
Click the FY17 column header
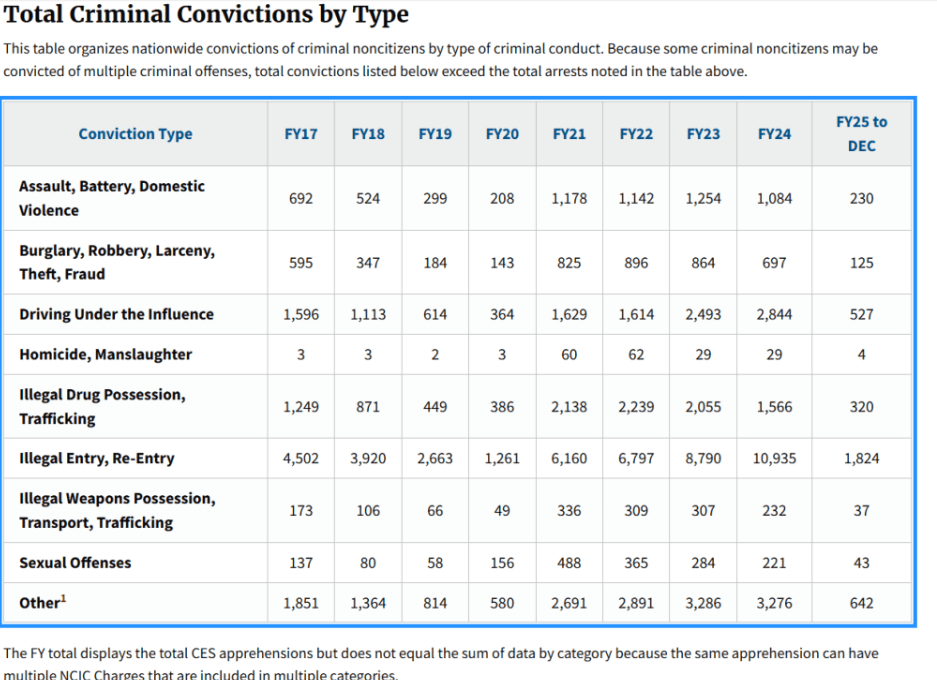click(x=301, y=134)
